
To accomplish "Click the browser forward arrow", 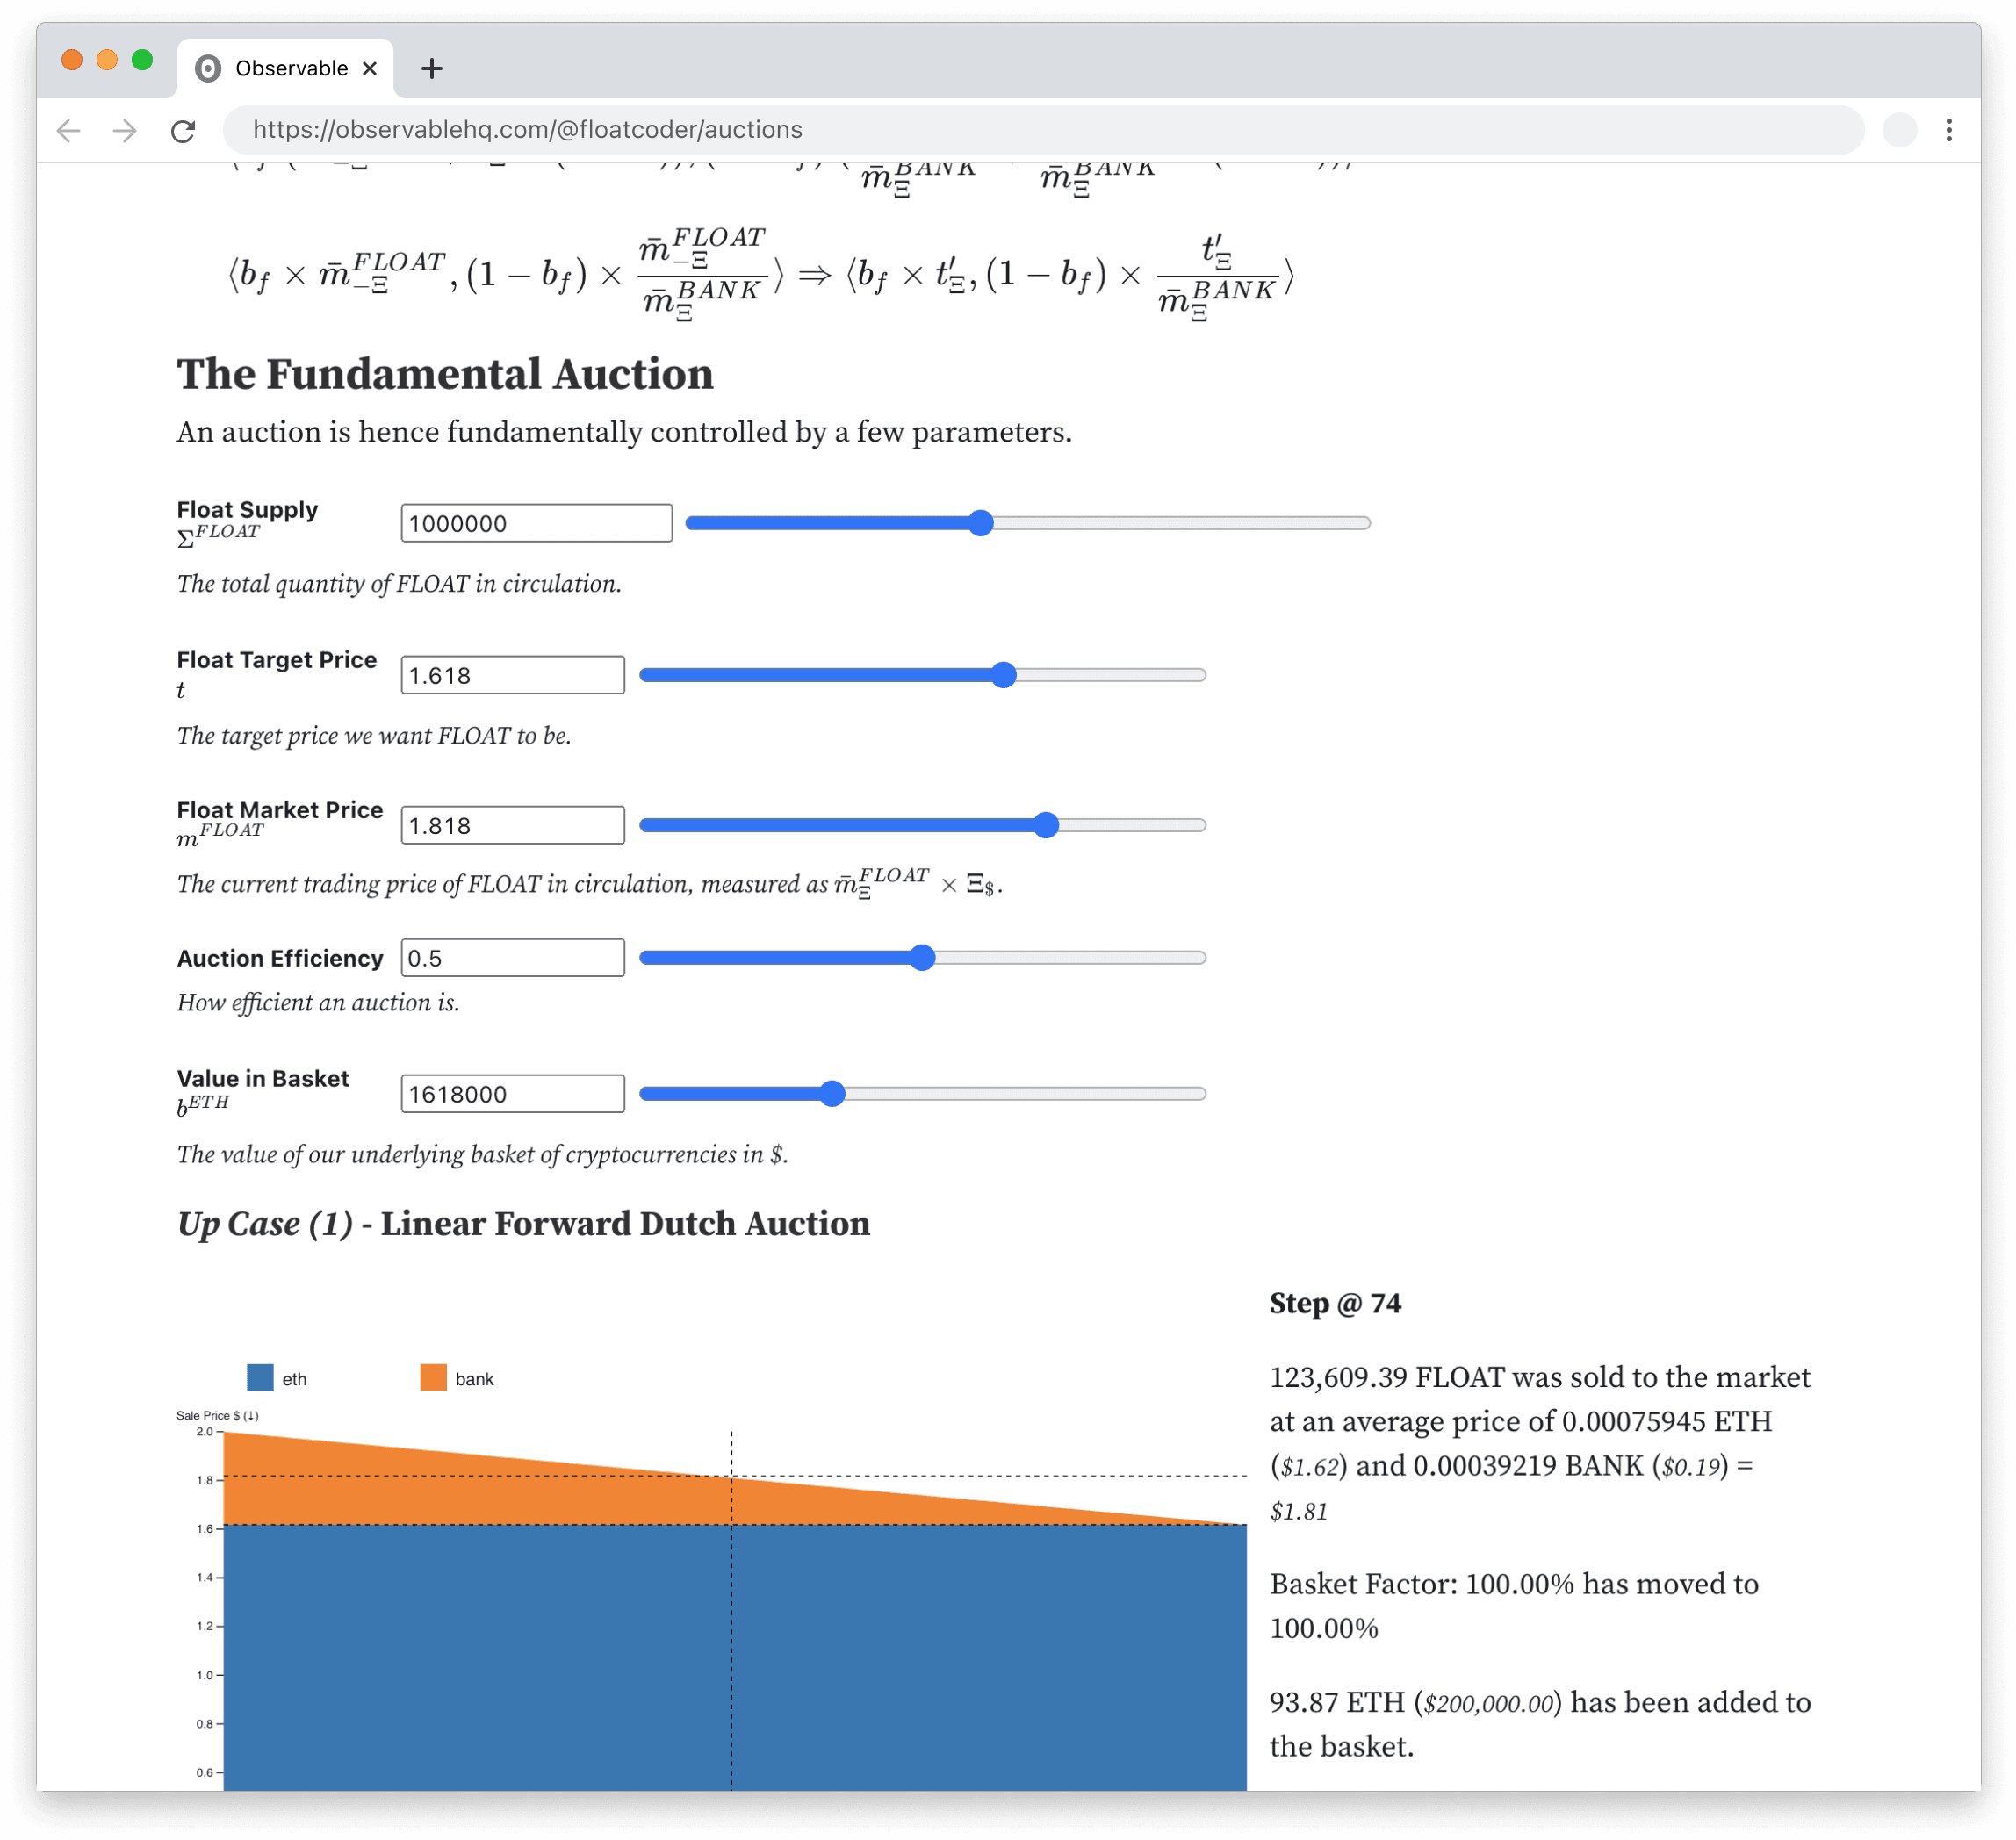I will [x=125, y=130].
